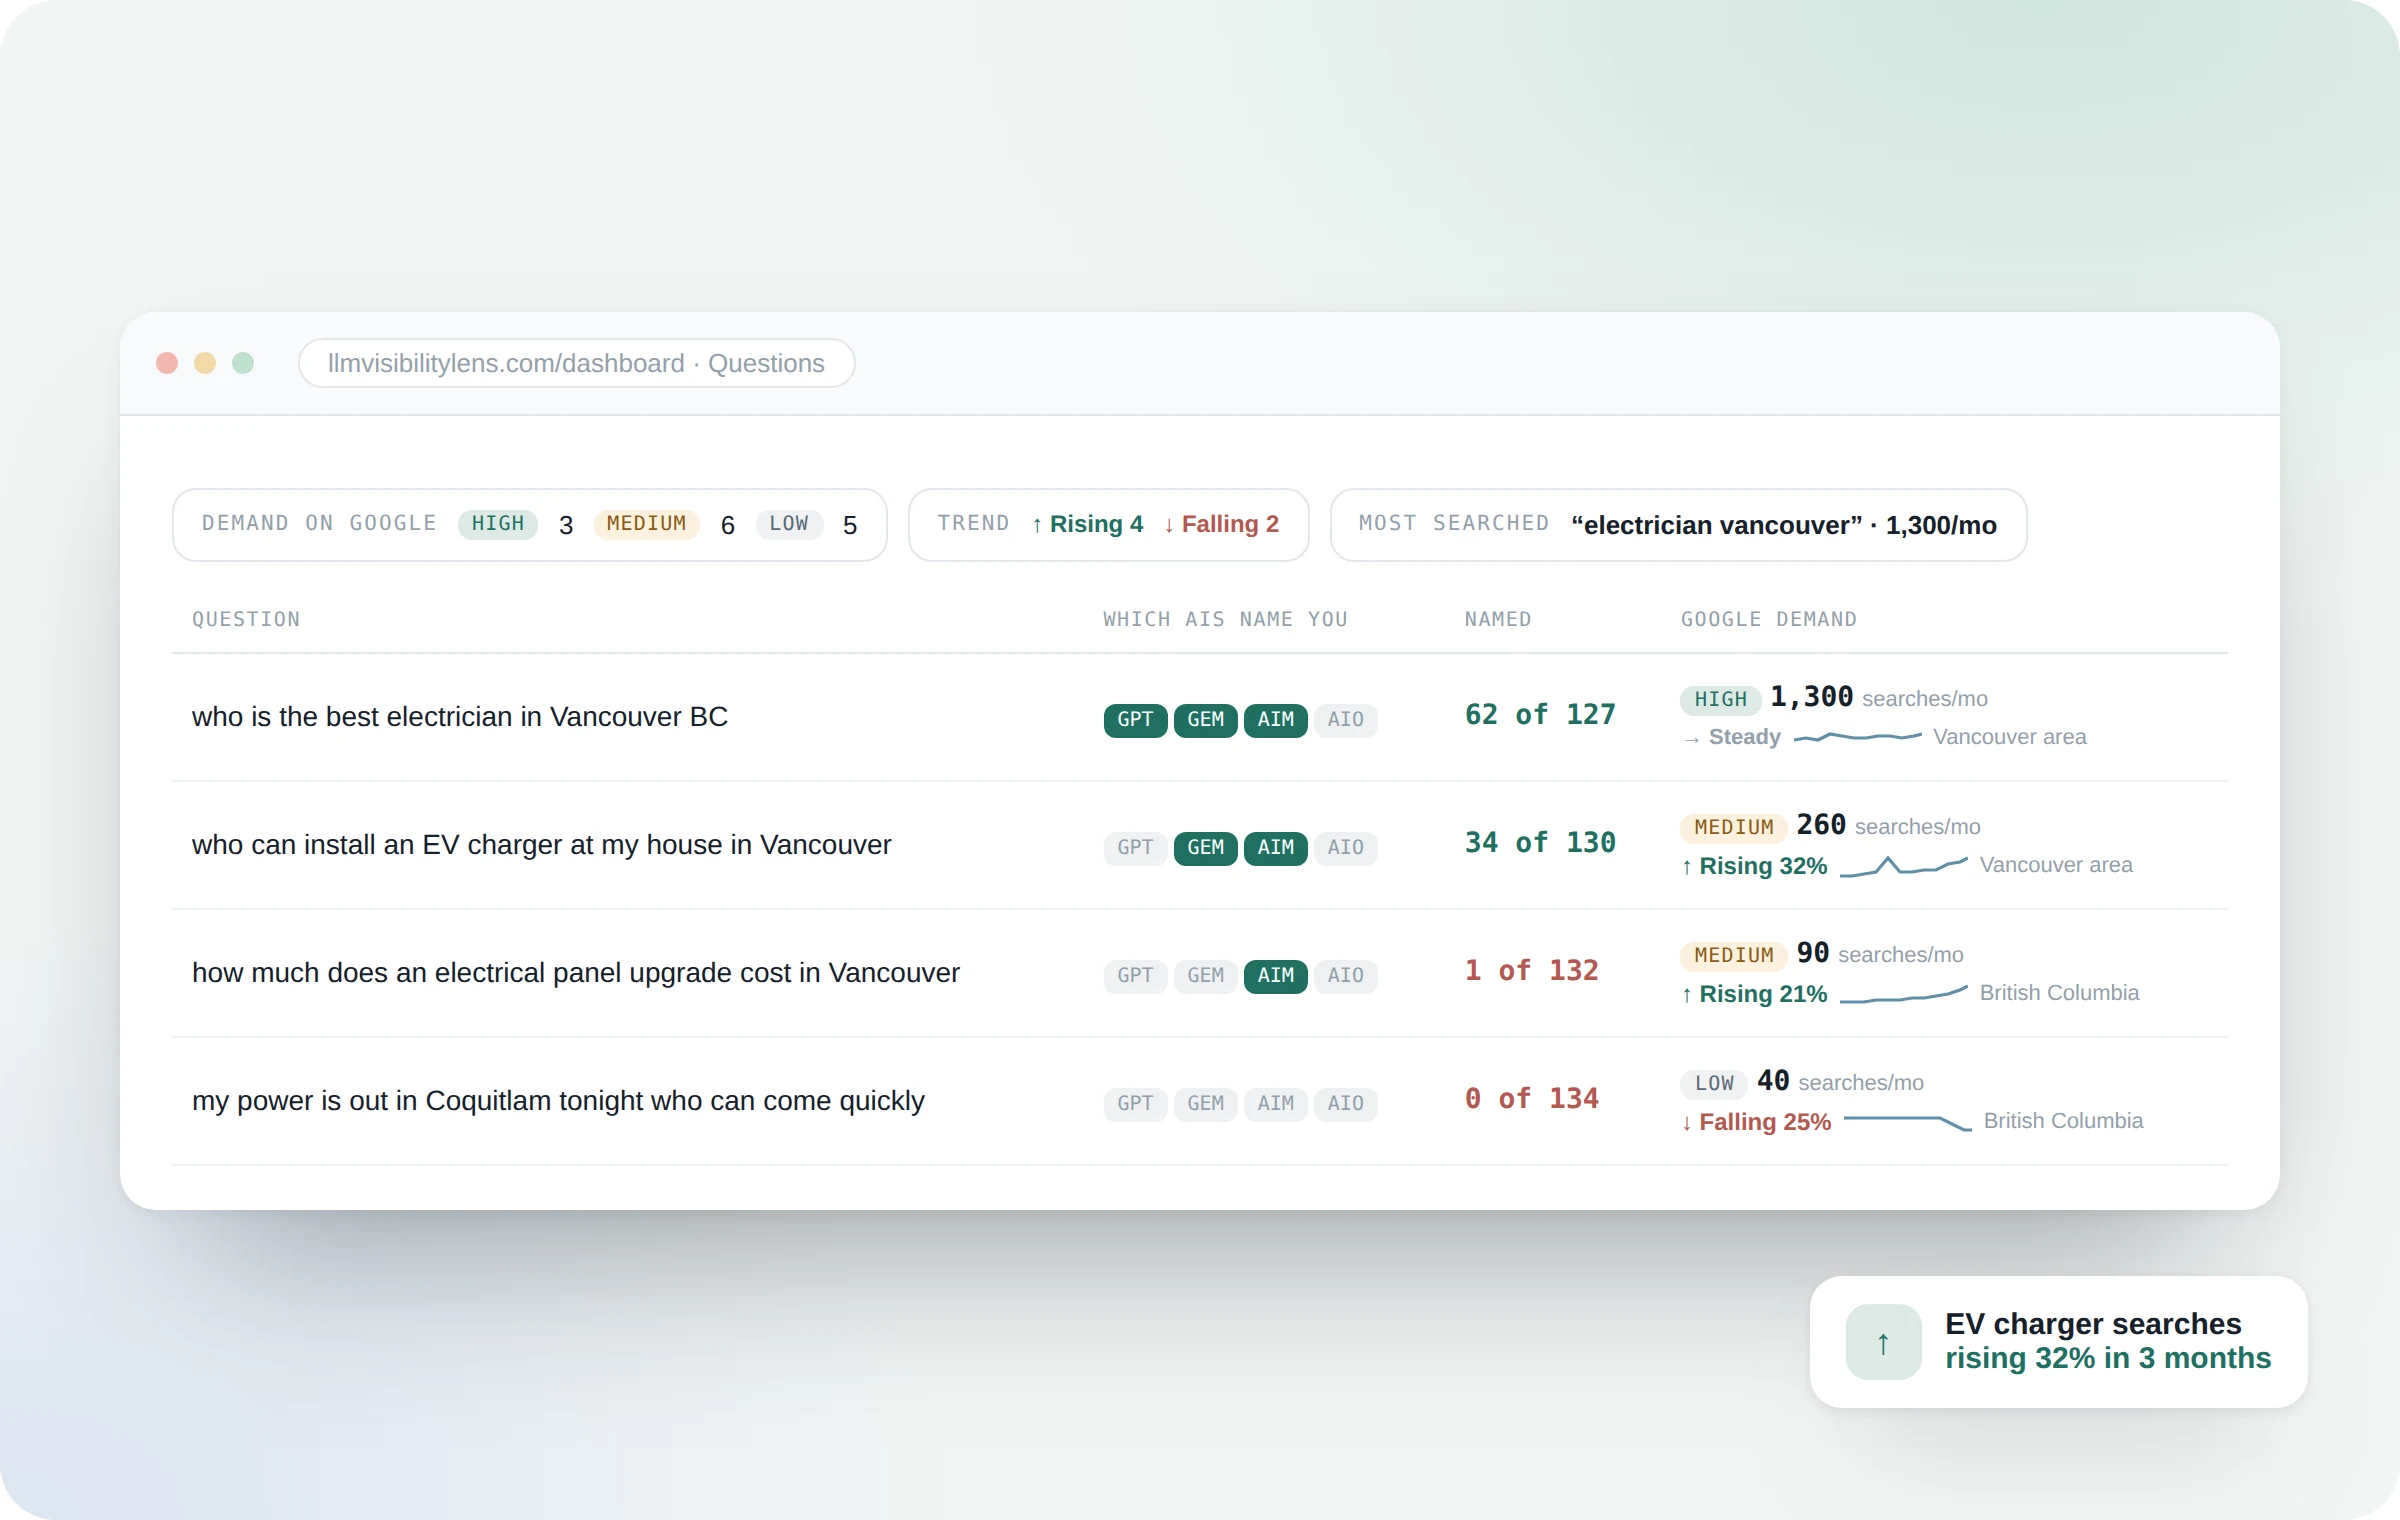This screenshot has height=1520, width=2400.
Task: Click the AIM badge in the Coquitlam power row
Action: point(1275,1104)
